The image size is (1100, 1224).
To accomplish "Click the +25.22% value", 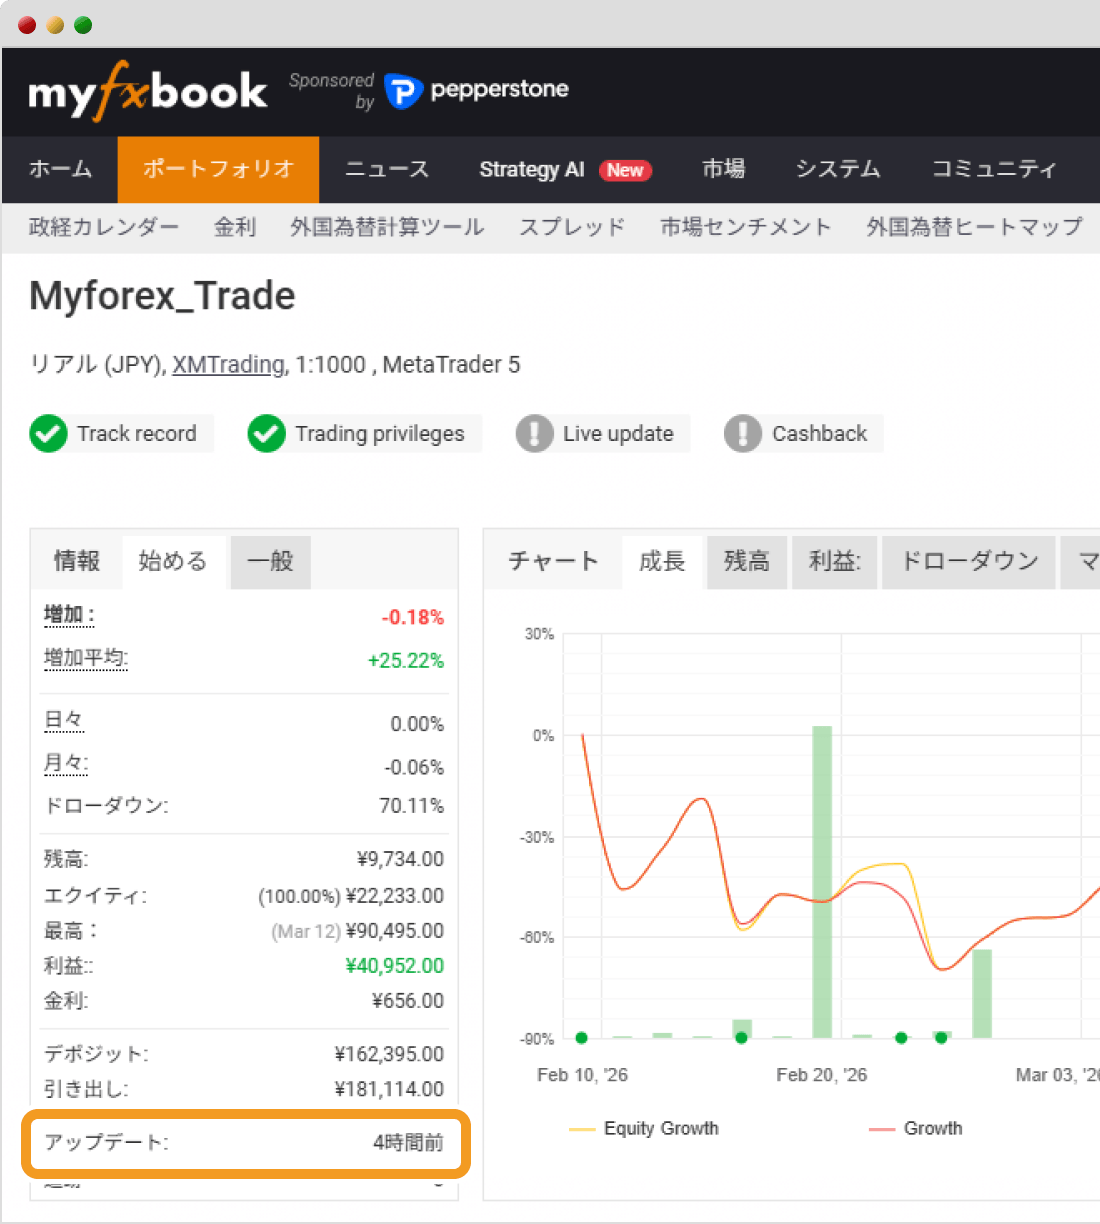I will pyautogui.click(x=406, y=661).
